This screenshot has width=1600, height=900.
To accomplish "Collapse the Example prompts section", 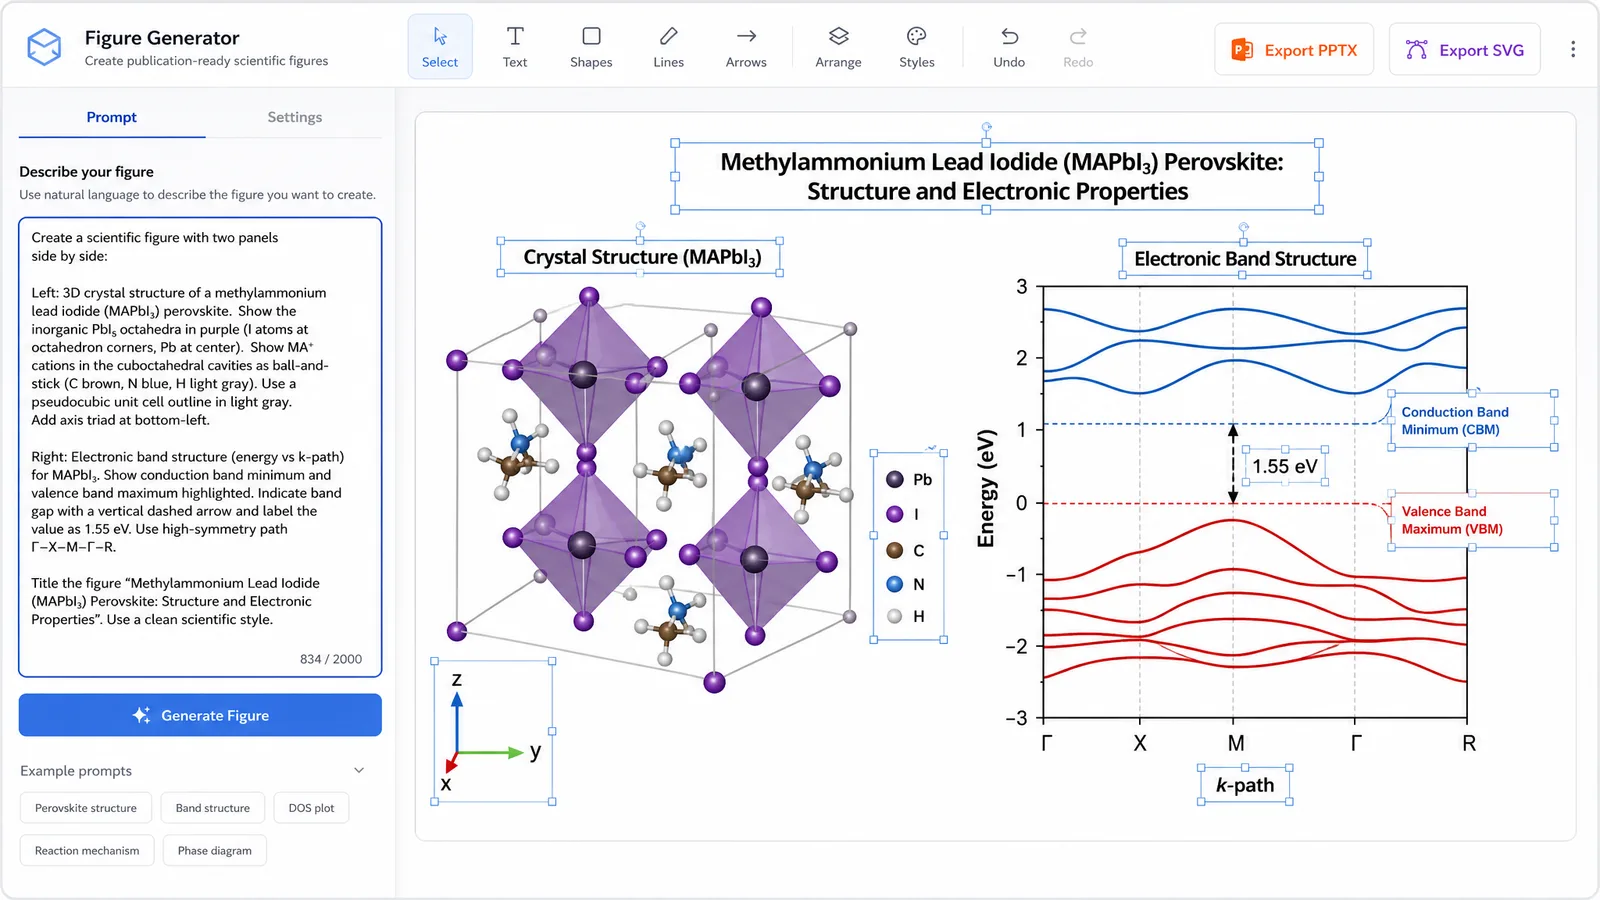I will [x=359, y=770].
